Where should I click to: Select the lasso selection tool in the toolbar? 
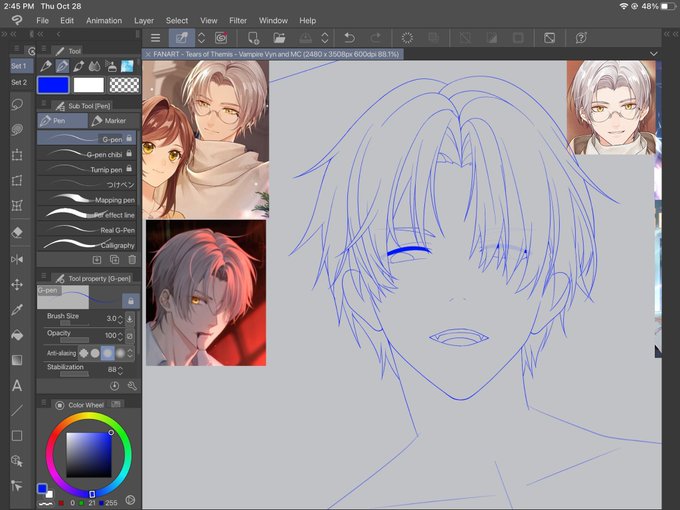click(x=17, y=105)
